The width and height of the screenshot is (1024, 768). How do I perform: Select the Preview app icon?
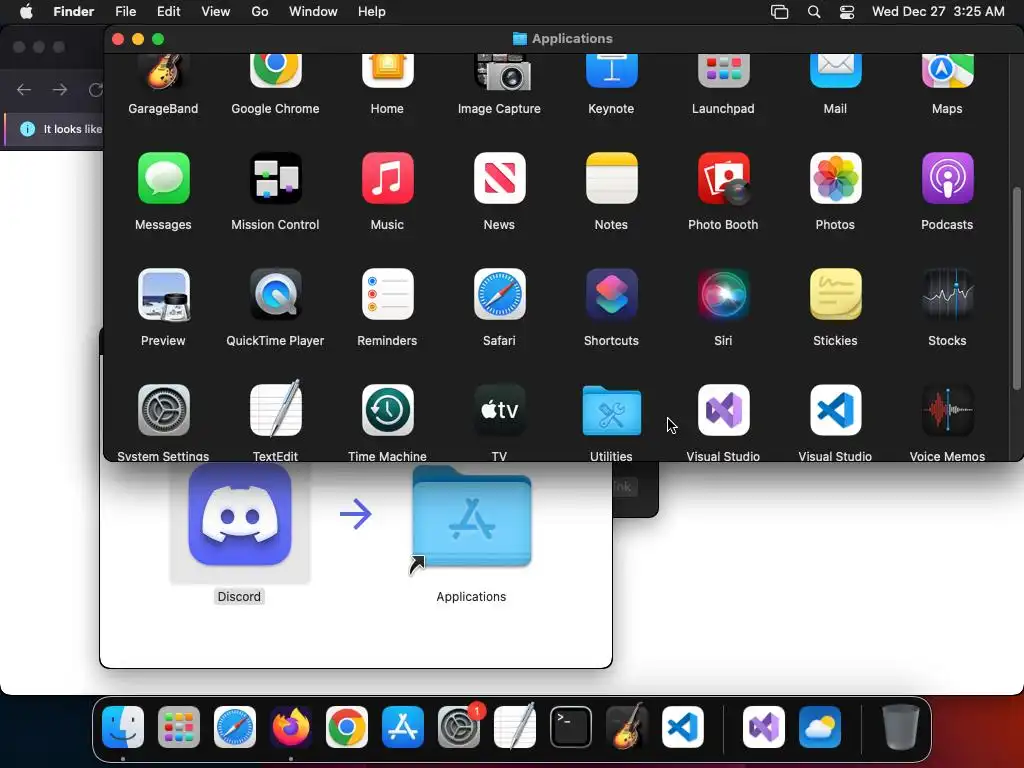coord(163,295)
